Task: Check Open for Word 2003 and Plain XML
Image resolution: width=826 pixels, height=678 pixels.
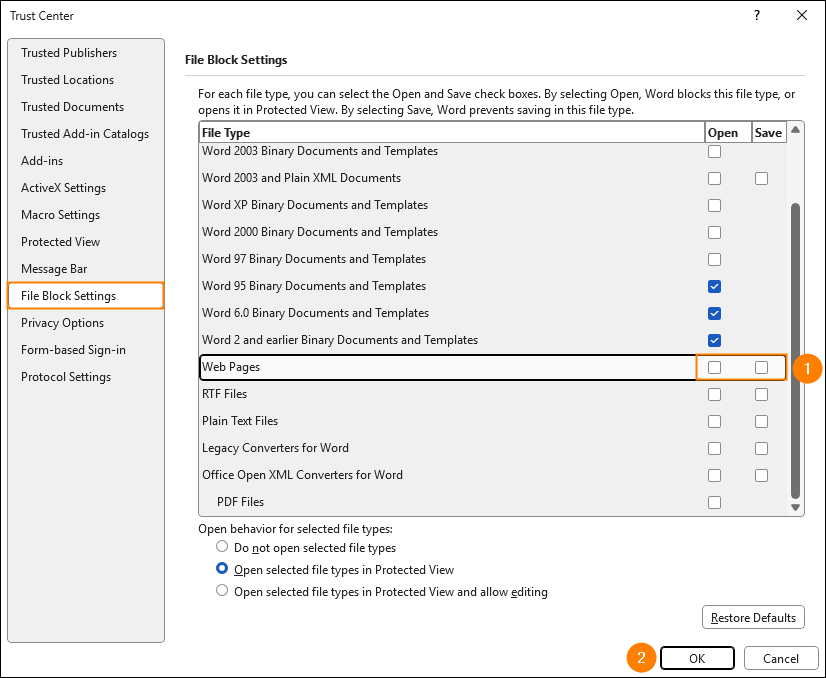Action: [x=714, y=179]
